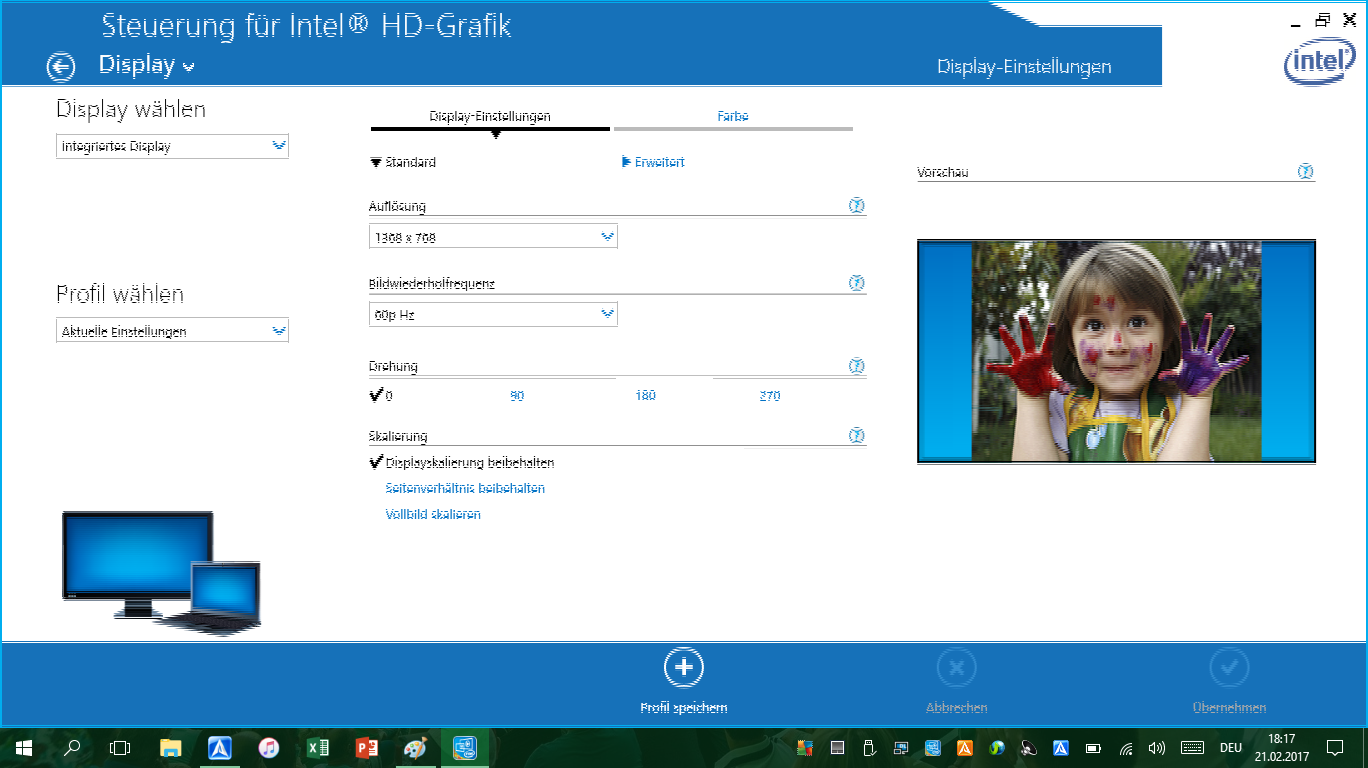
Task: Open Task View in the taskbar
Action: pos(120,748)
